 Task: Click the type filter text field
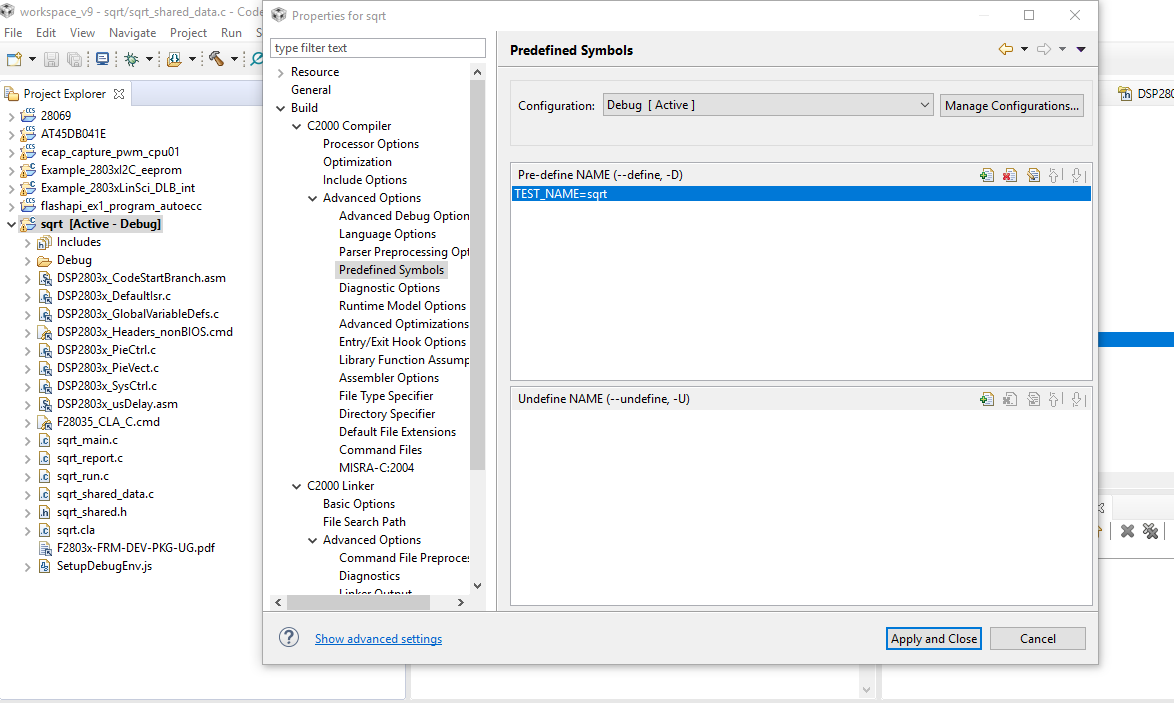click(x=377, y=48)
